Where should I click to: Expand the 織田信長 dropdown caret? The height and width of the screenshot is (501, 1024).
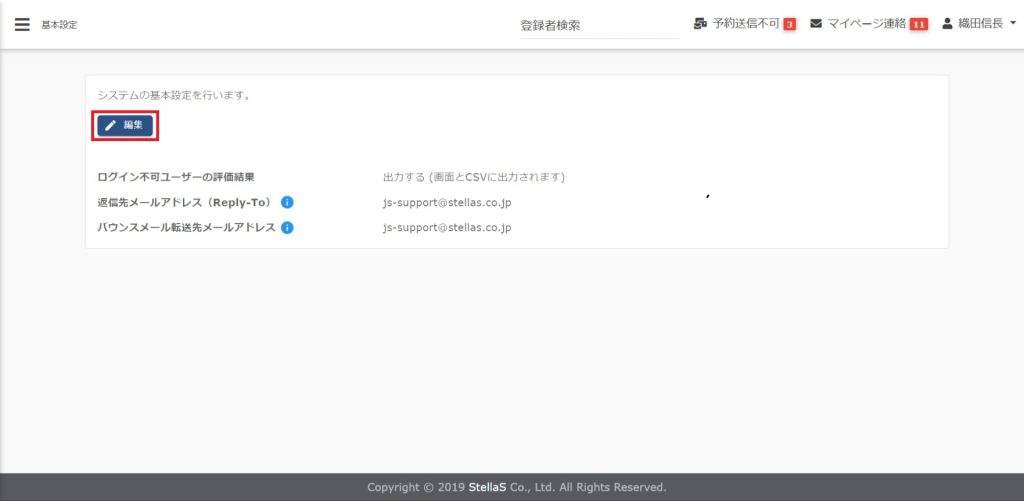1013,23
